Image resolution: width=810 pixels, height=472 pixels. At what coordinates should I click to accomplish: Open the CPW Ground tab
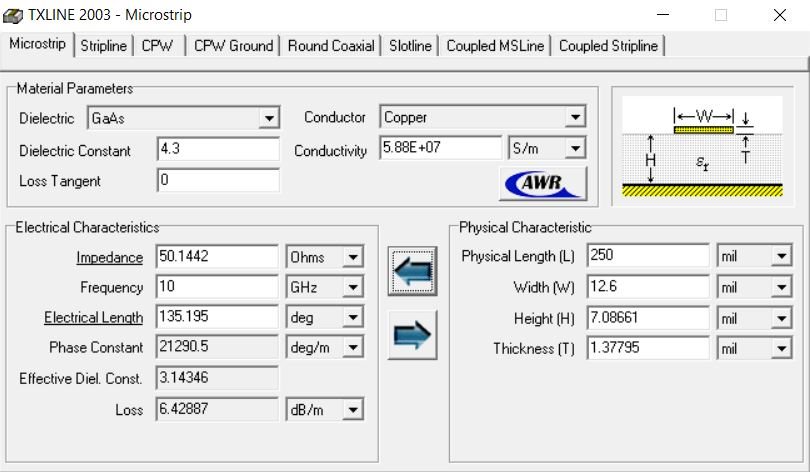coord(233,46)
